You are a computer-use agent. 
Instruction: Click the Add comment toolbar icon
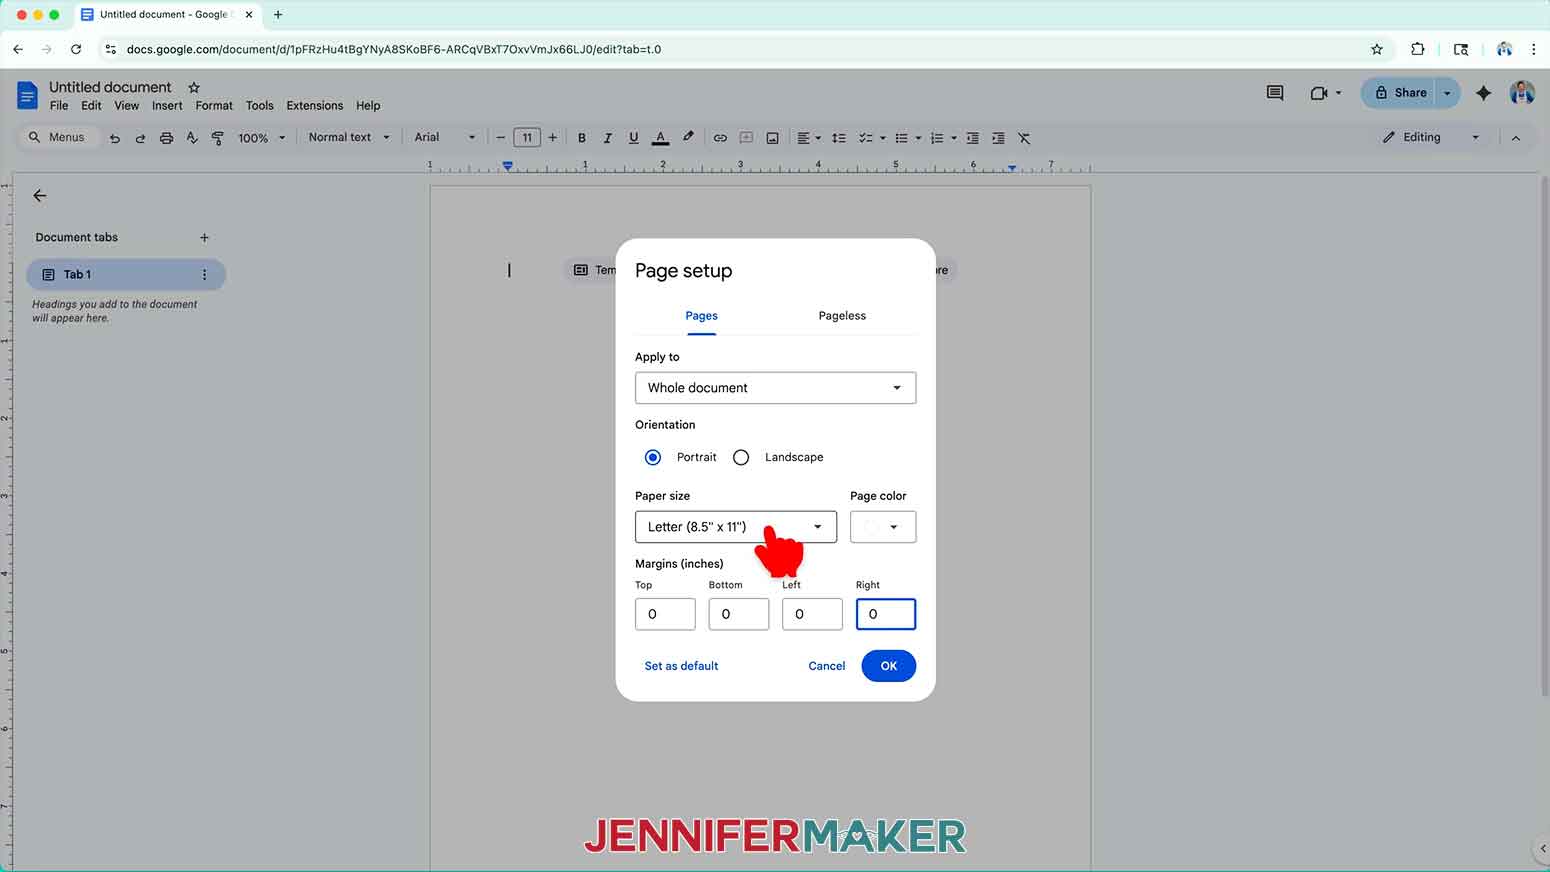click(x=746, y=138)
